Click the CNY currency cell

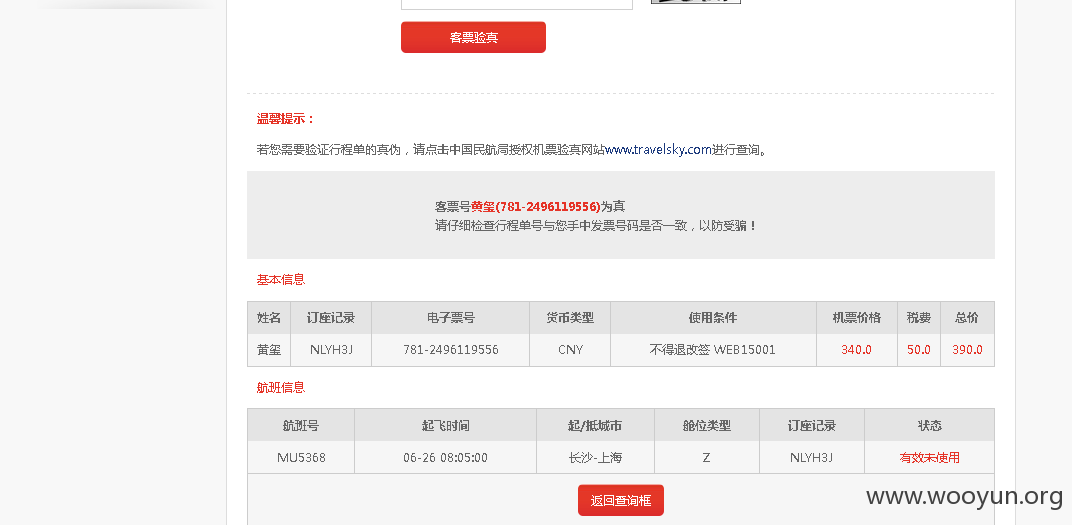(570, 350)
